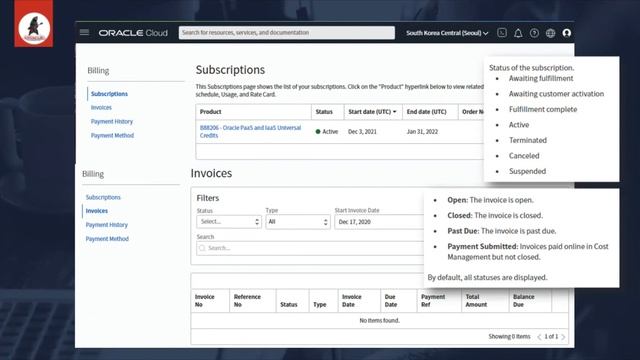
Task: Click the invoice Search input field
Action: 310,248
